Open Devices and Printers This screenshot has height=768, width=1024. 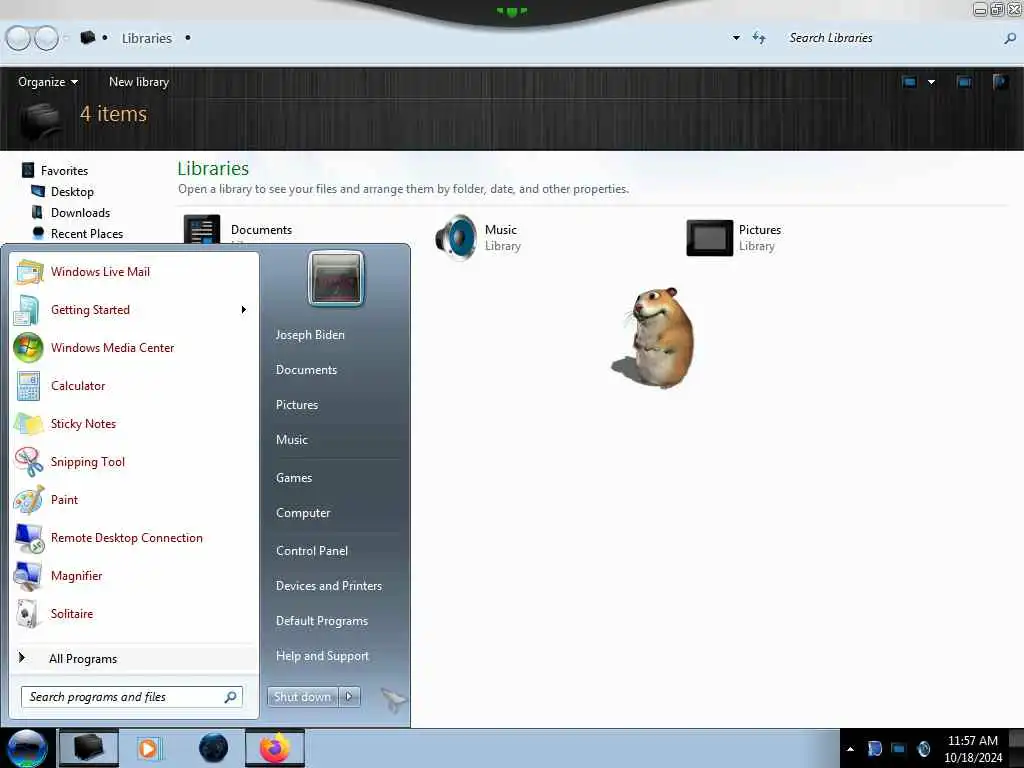328,586
